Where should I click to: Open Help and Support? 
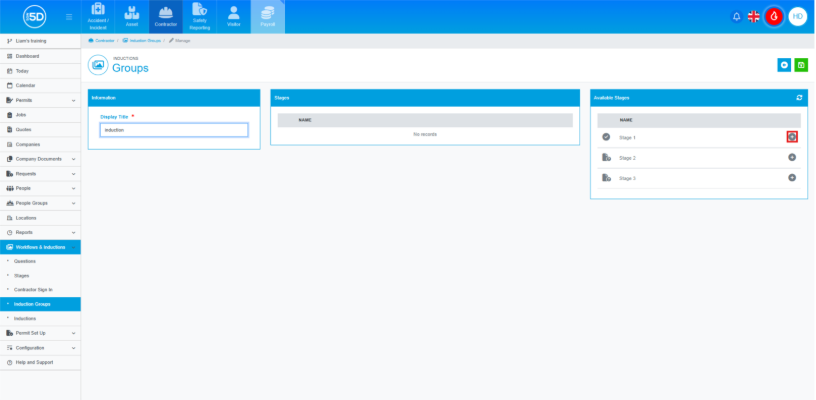(40, 362)
